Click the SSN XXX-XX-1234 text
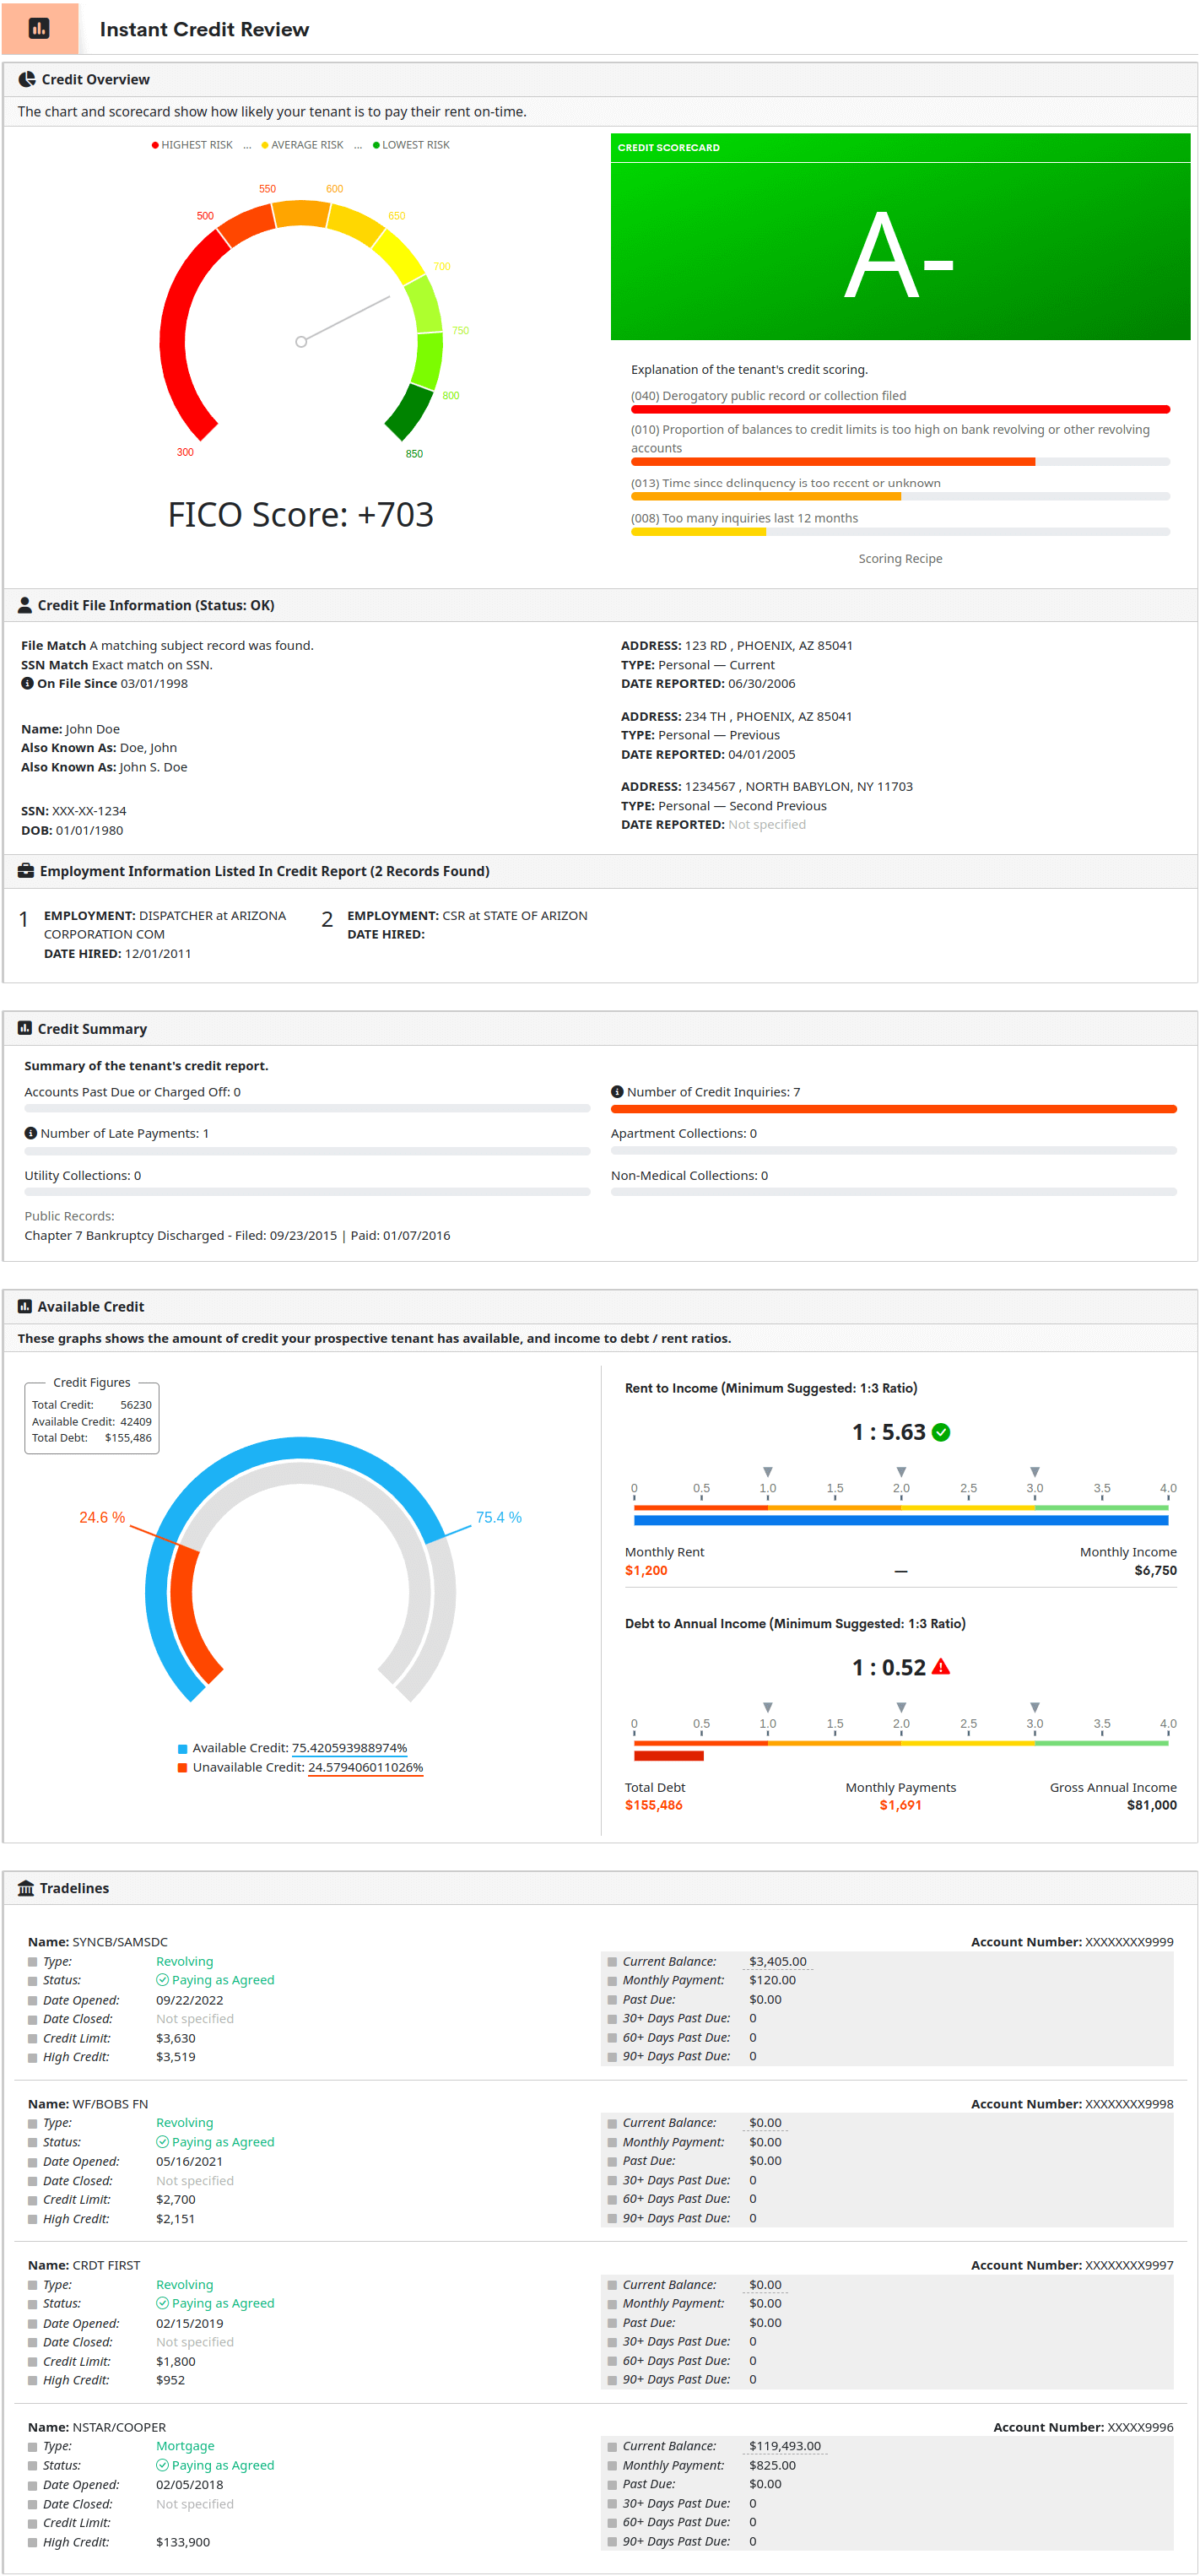The width and height of the screenshot is (1200, 2576). [x=74, y=811]
